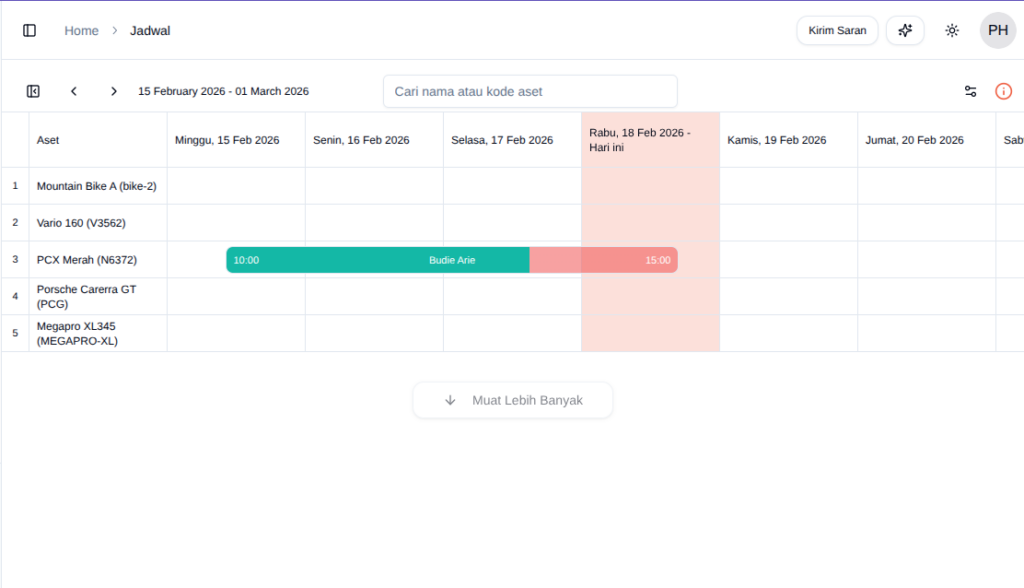The height and width of the screenshot is (588, 1024).
Task: Select the Mountain Bike A asset row
Action: click(x=96, y=186)
